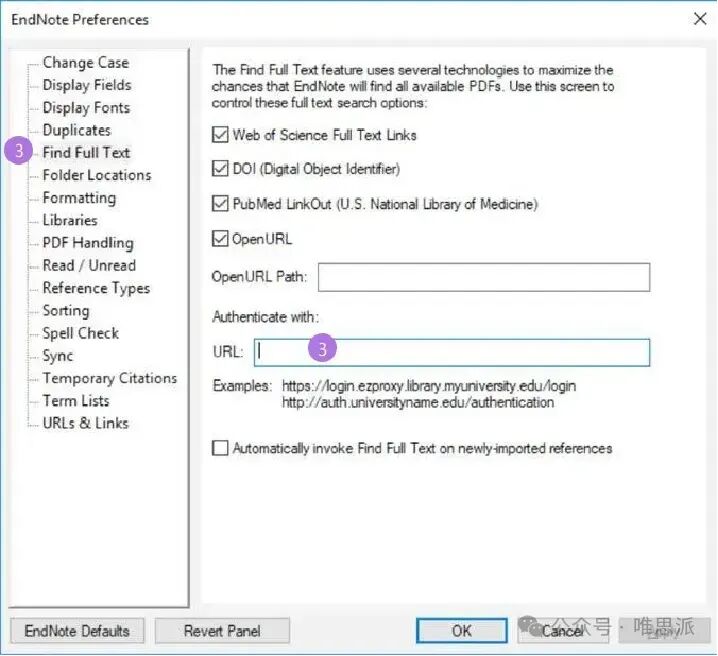
Task: Select Change Case in preferences tree
Action: [86, 63]
